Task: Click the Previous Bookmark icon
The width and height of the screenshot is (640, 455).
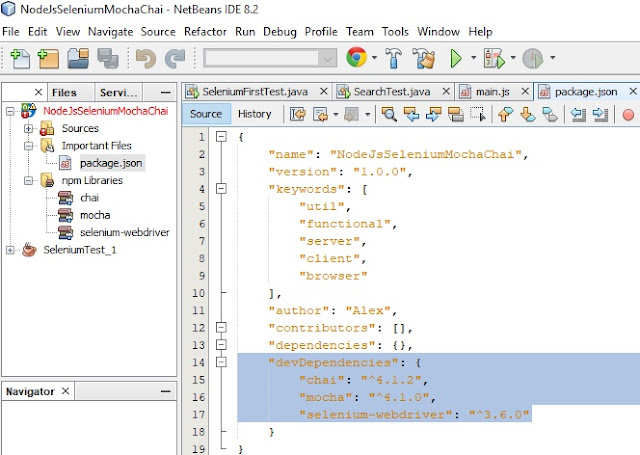Action: point(505,115)
